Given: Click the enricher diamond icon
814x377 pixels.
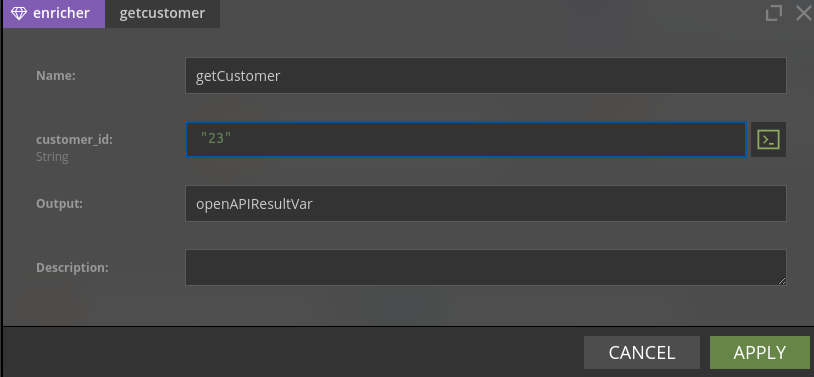Looking at the screenshot, I should click(x=19, y=14).
